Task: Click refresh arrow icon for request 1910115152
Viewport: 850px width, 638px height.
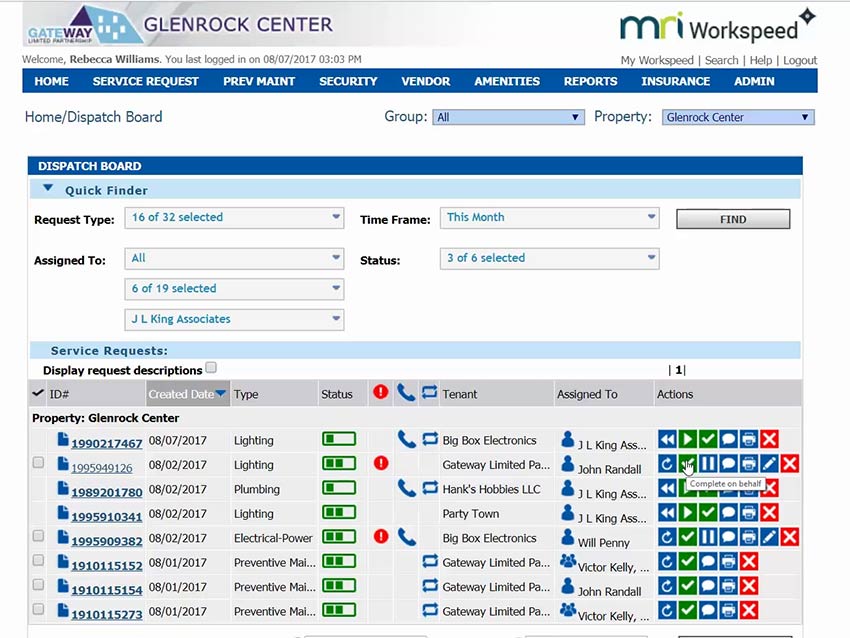Action: tap(667, 562)
